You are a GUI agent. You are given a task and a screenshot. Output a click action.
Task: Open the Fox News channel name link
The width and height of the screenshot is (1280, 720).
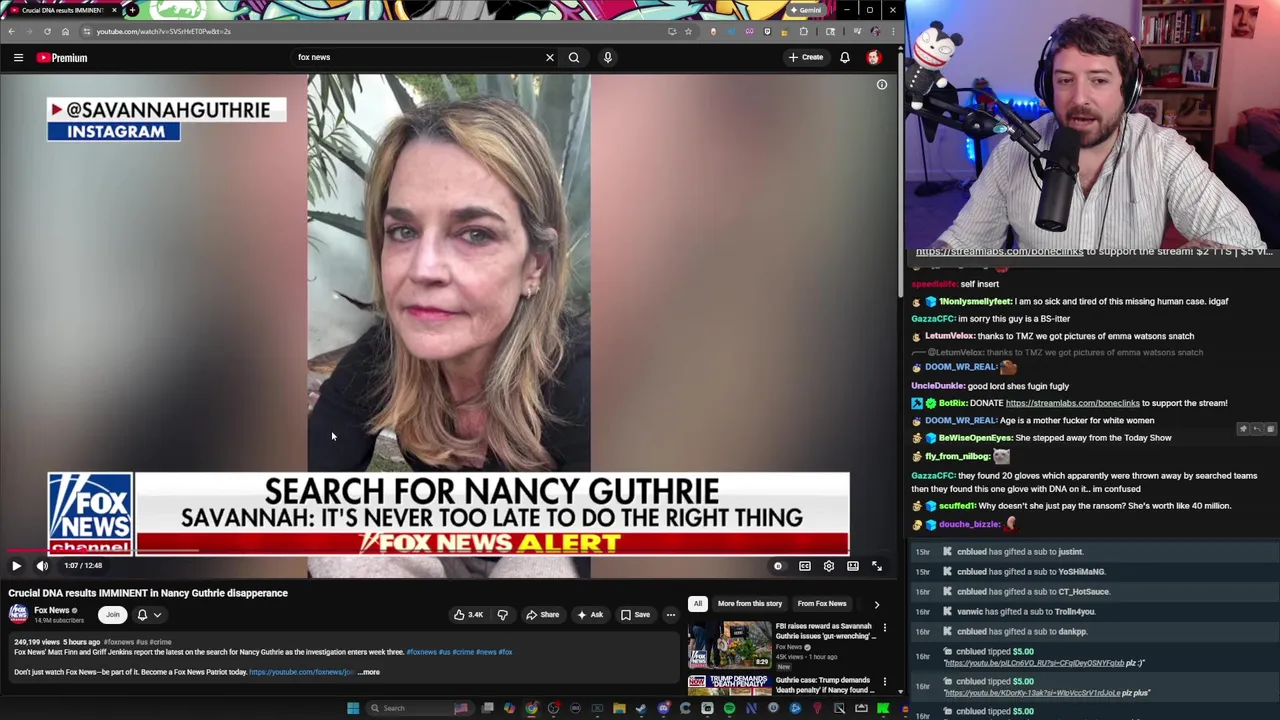click(x=52, y=610)
